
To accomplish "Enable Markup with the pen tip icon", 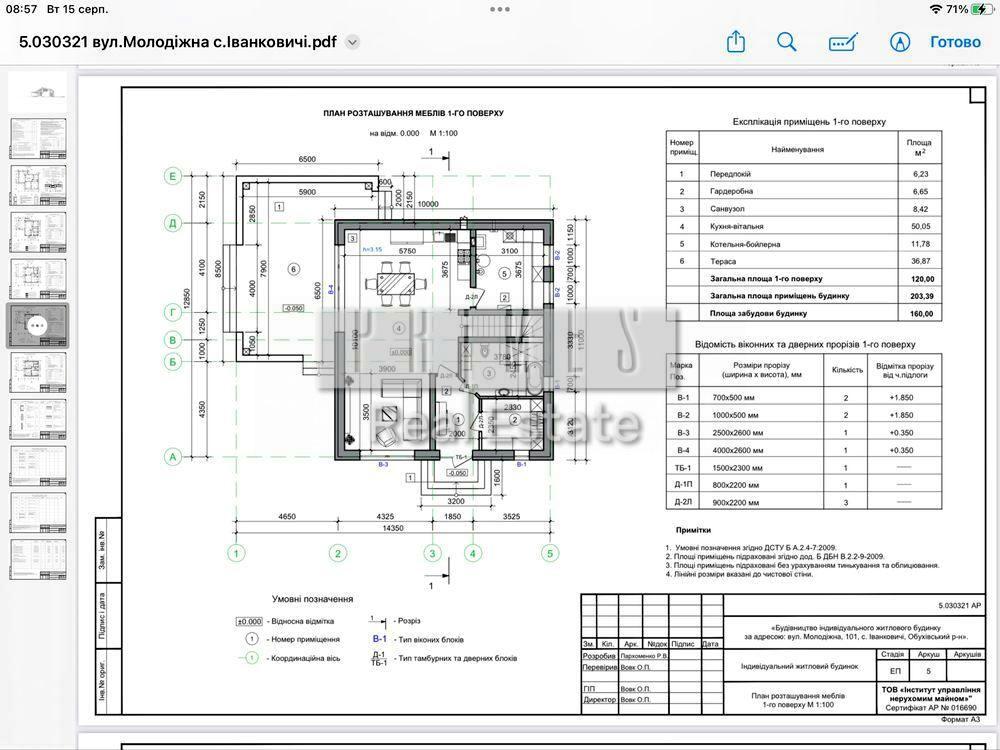I will [900, 42].
